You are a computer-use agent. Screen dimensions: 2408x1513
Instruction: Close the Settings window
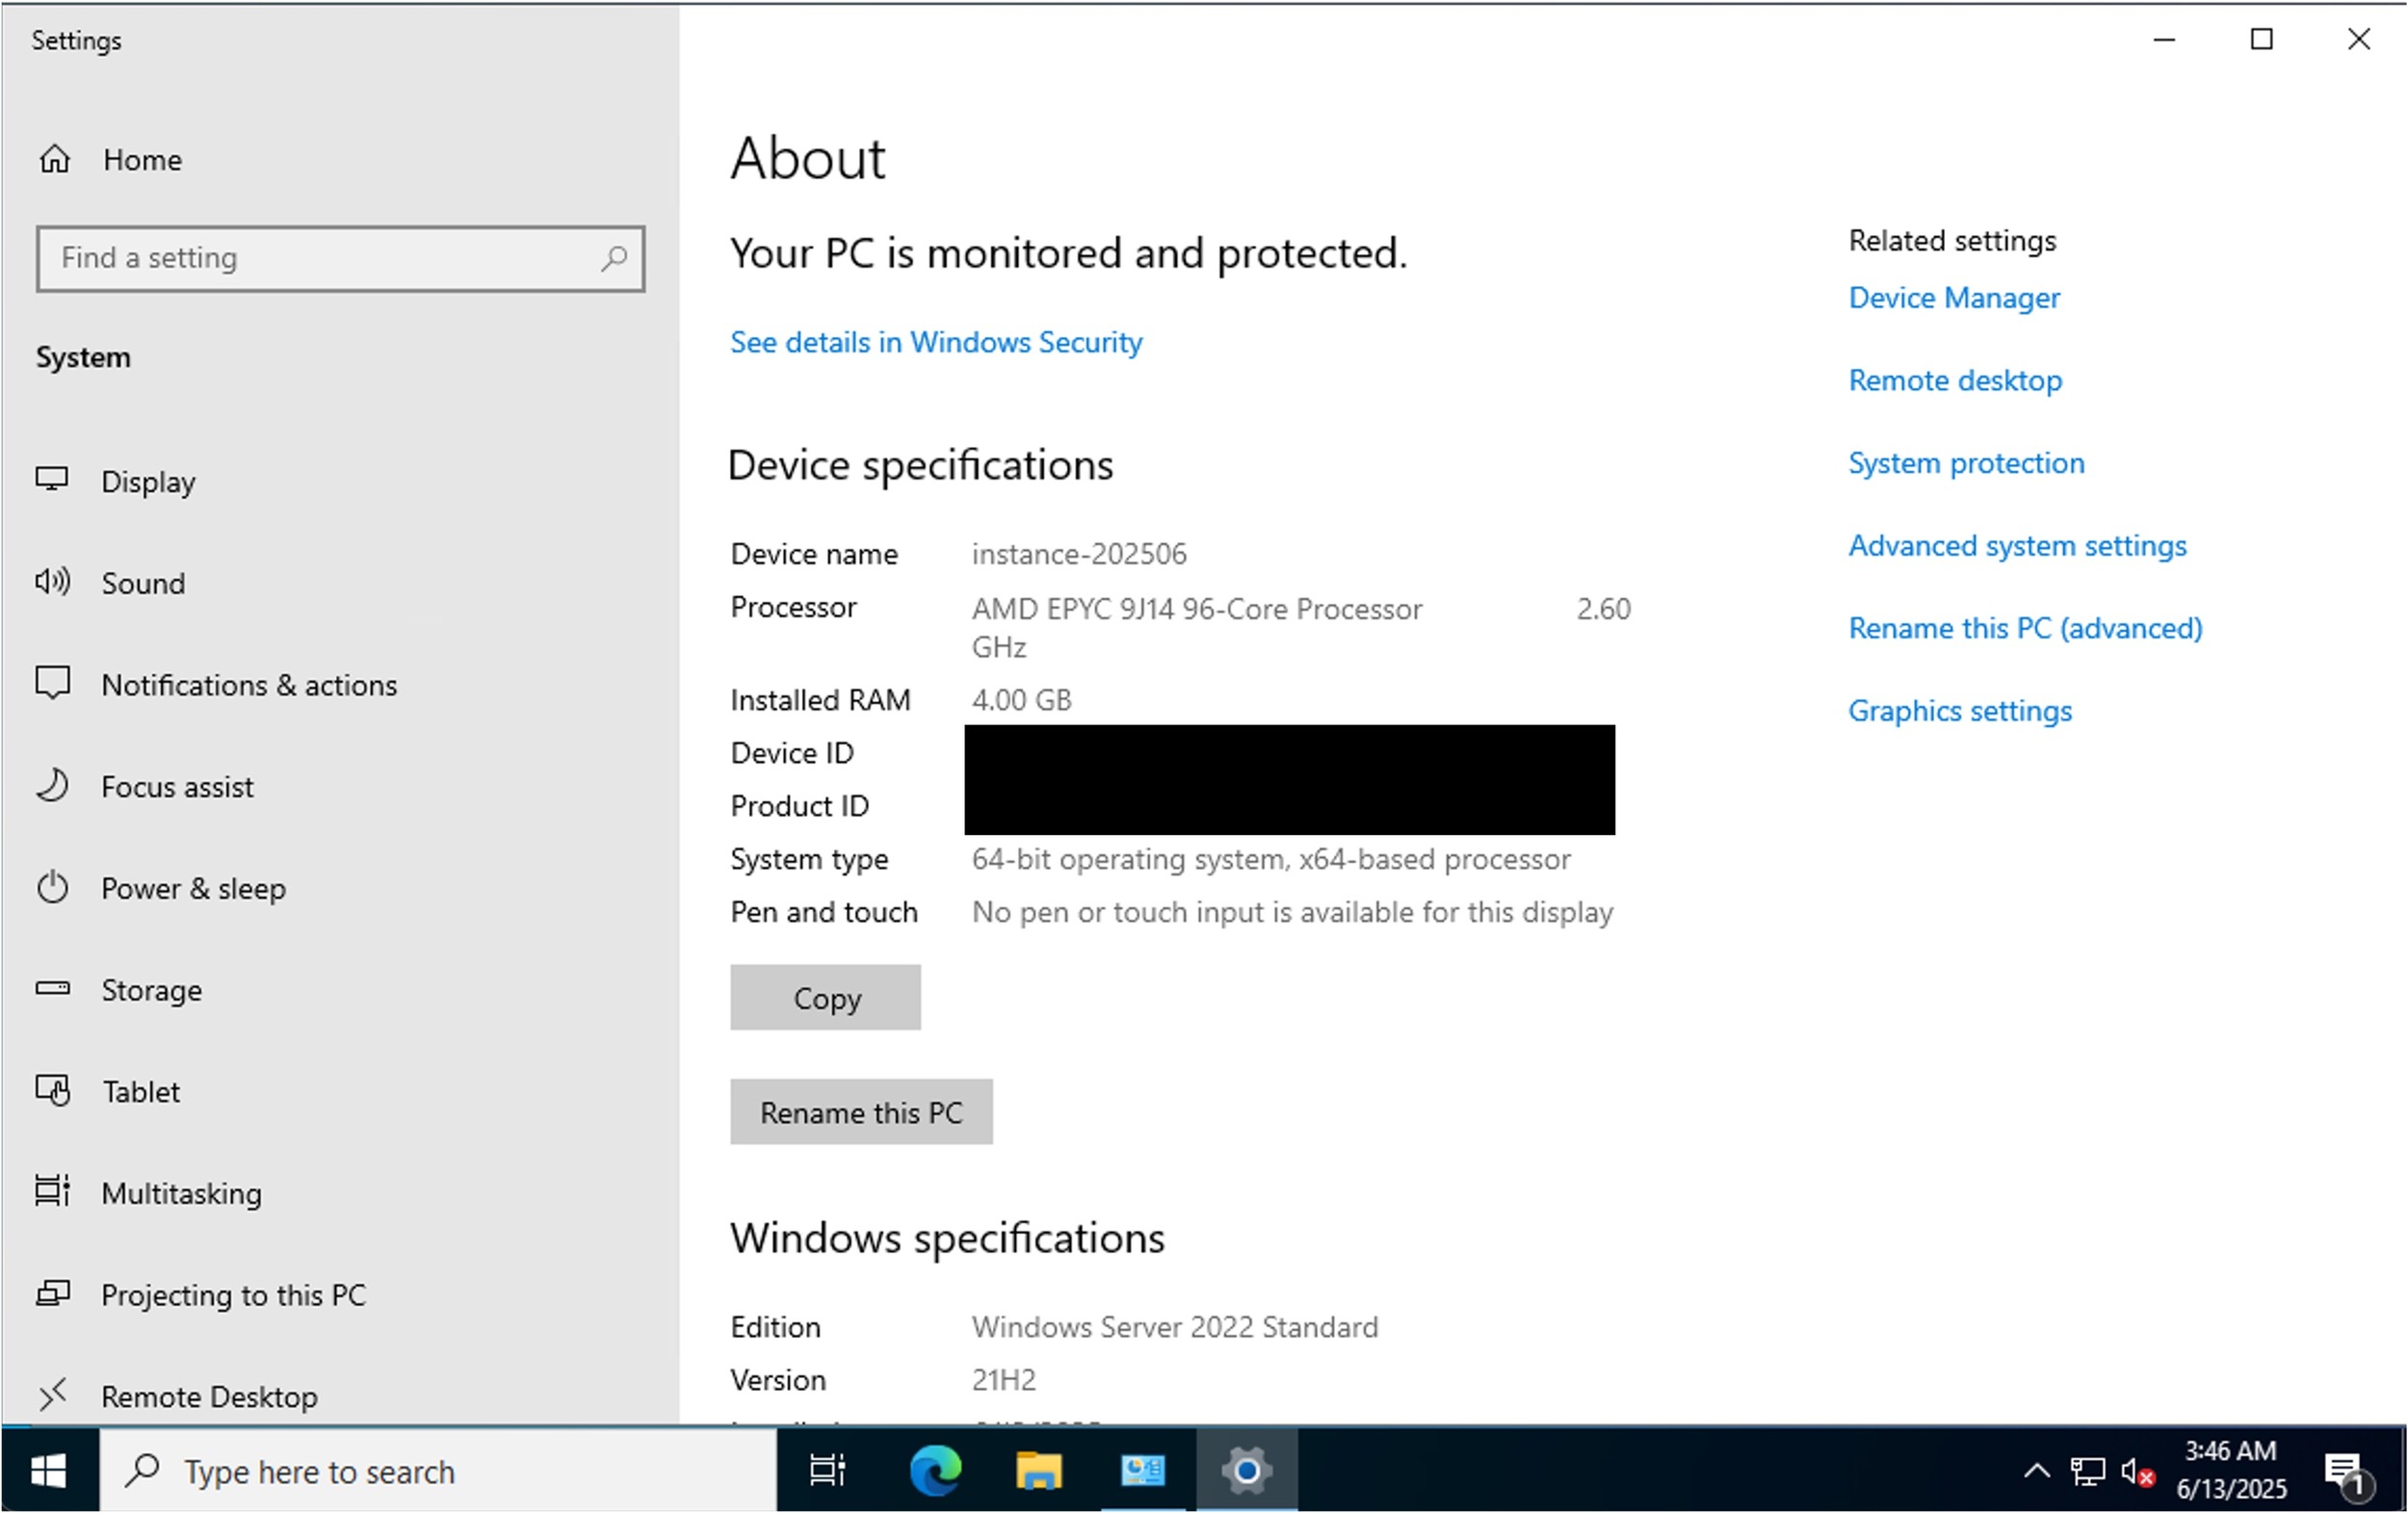pyautogui.click(x=2358, y=40)
